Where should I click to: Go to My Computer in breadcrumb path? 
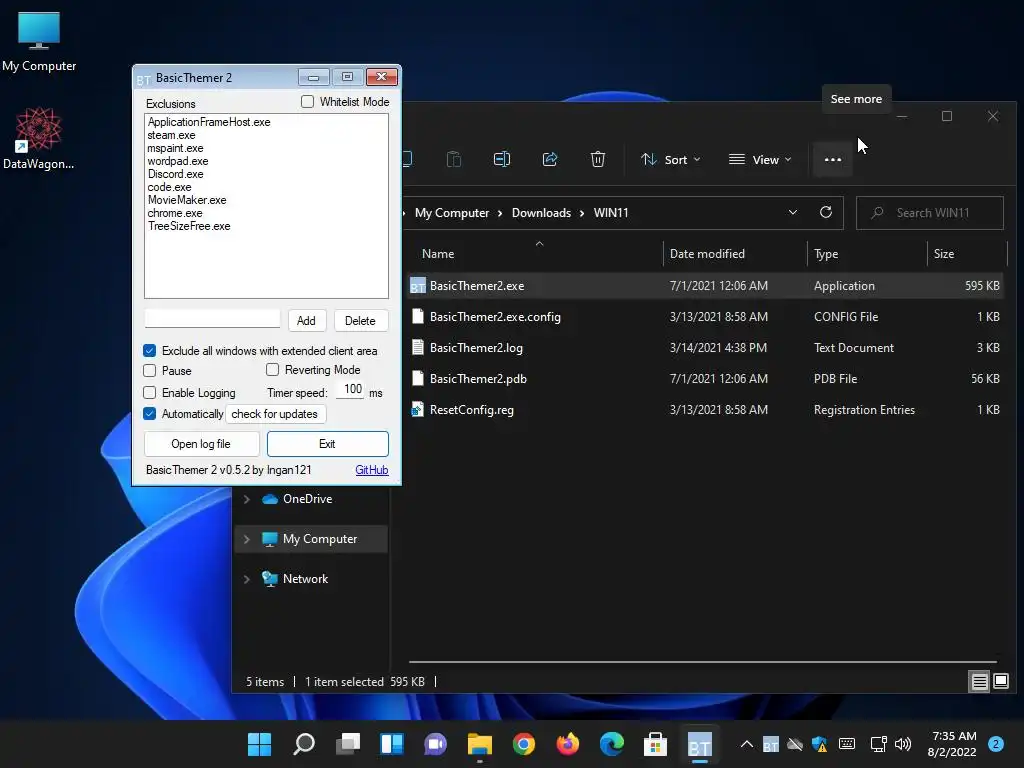[452, 213]
